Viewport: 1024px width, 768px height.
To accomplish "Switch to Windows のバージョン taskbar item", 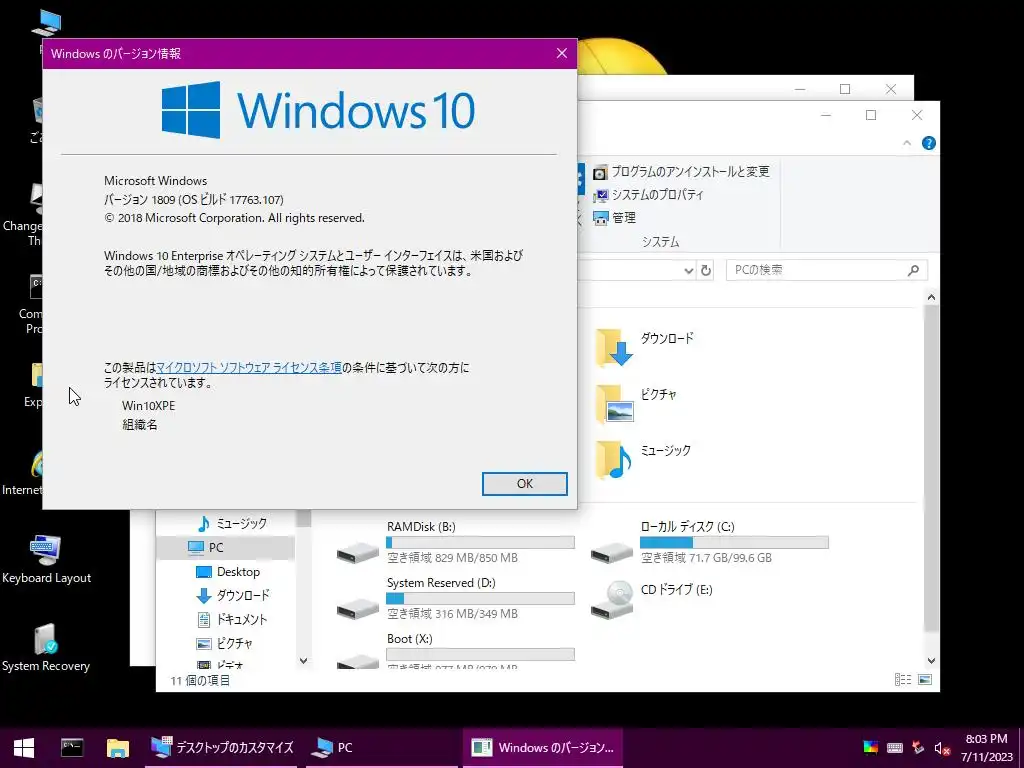I will coord(543,748).
